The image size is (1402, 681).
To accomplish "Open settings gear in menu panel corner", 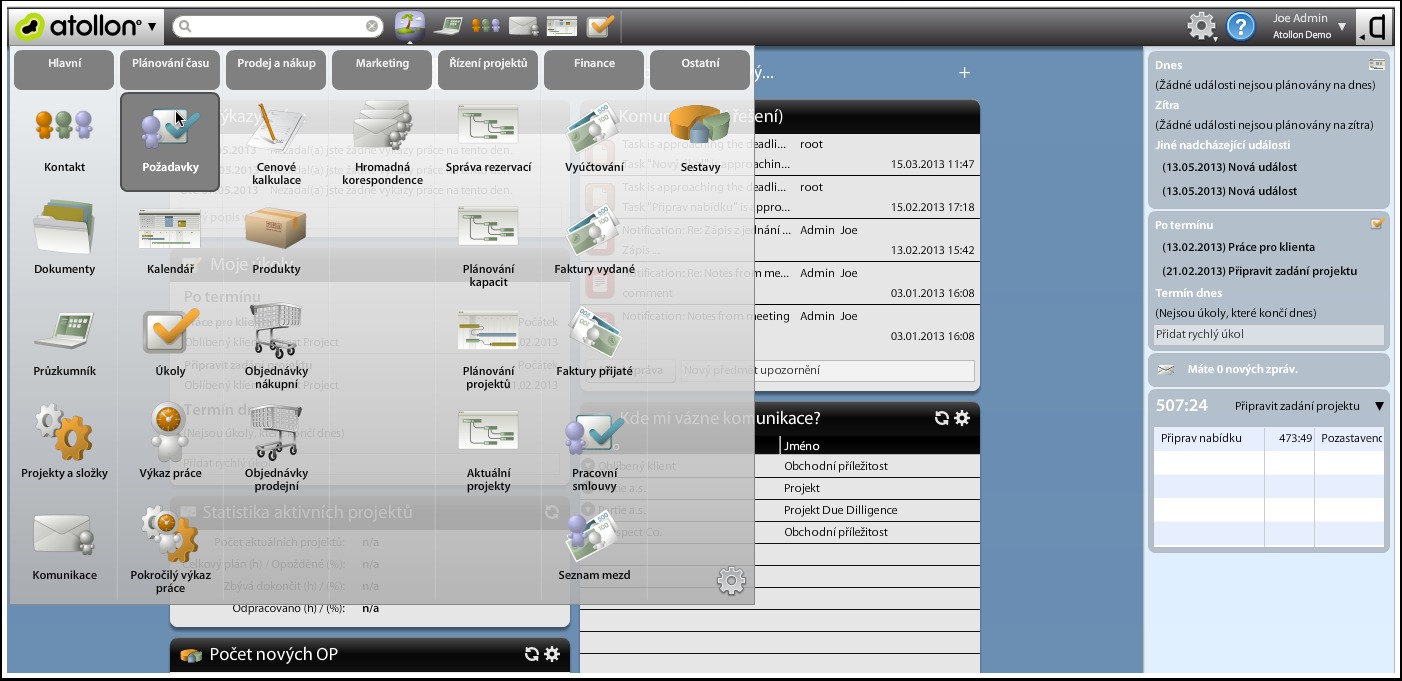I will [x=731, y=580].
